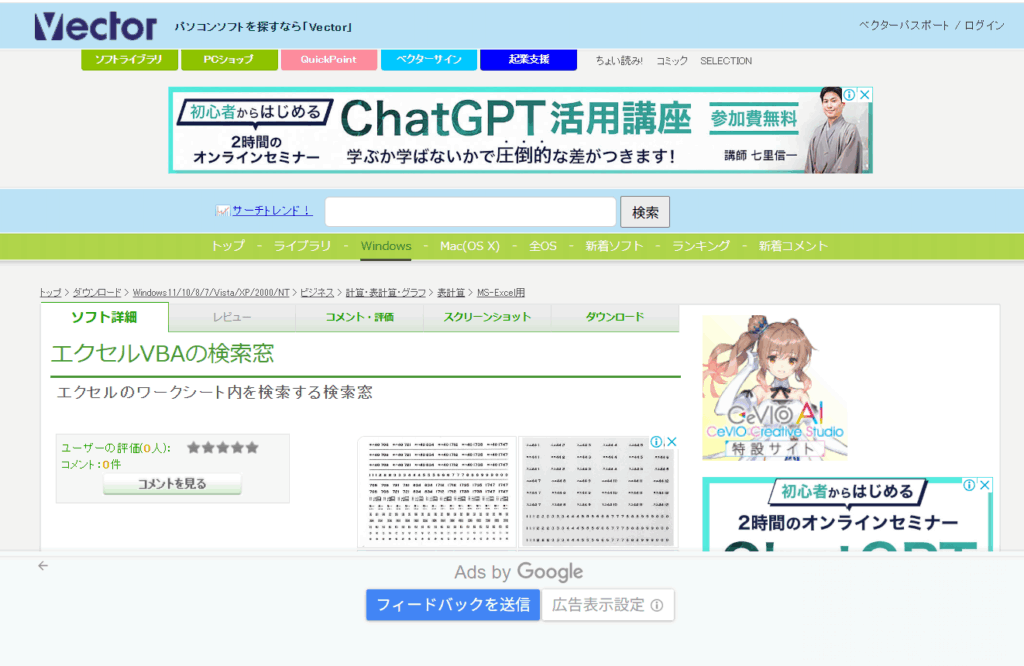1024x666 pixels.
Task: Open the first screenshot thumbnail
Action: click(x=437, y=492)
